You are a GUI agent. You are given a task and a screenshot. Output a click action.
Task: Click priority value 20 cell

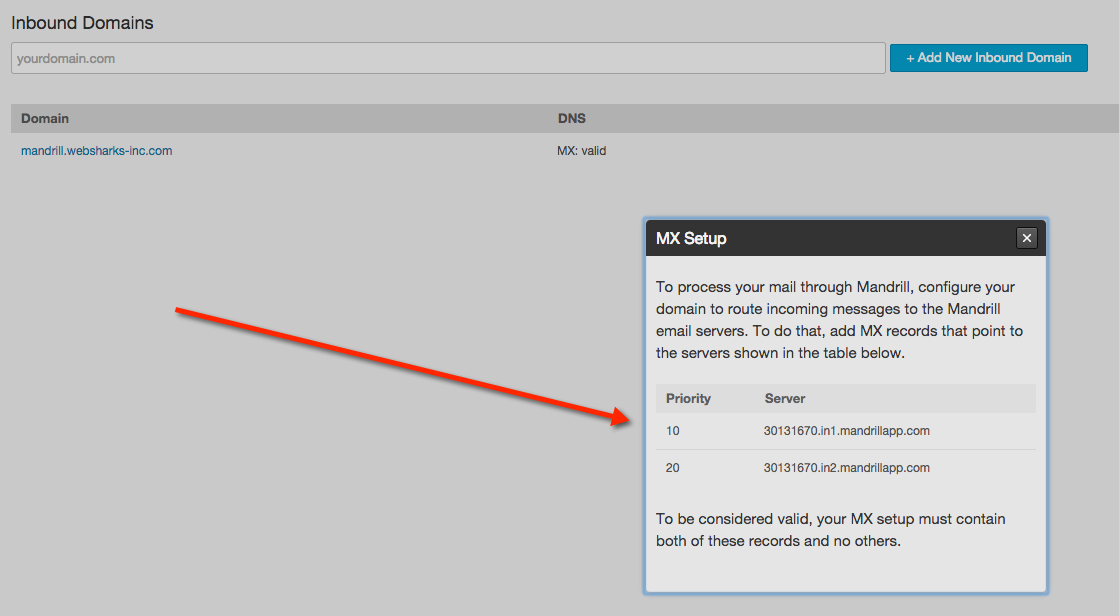pos(672,468)
